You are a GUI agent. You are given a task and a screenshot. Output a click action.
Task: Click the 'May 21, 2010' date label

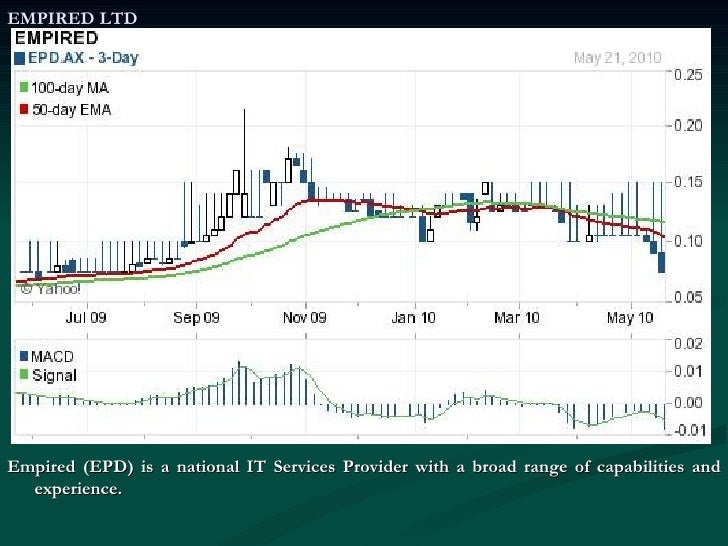pos(618,58)
